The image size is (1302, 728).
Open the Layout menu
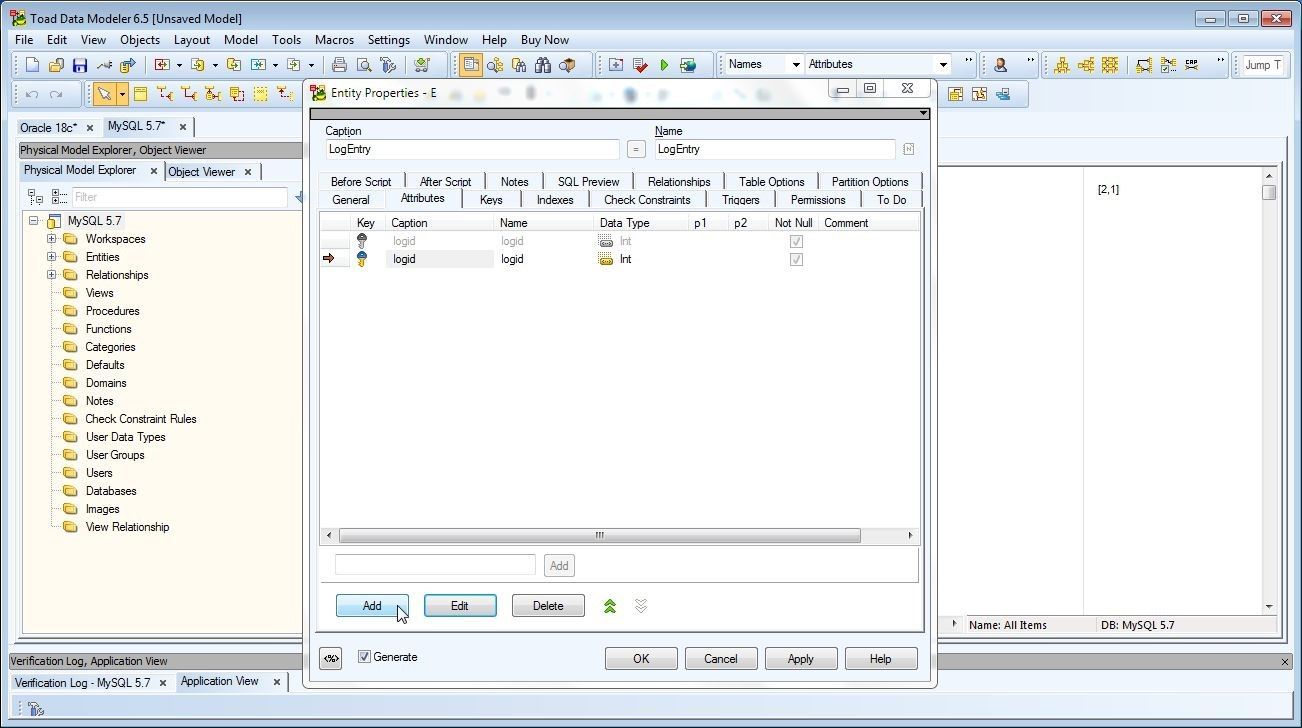192,40
